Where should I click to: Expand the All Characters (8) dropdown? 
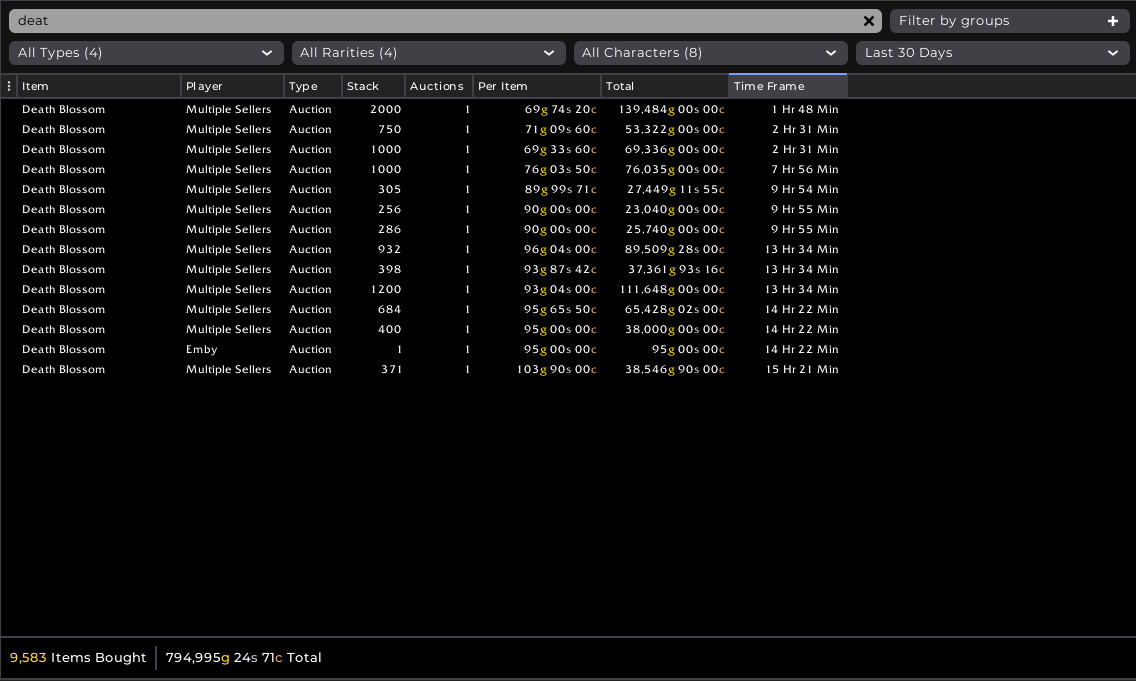point(710,53)
